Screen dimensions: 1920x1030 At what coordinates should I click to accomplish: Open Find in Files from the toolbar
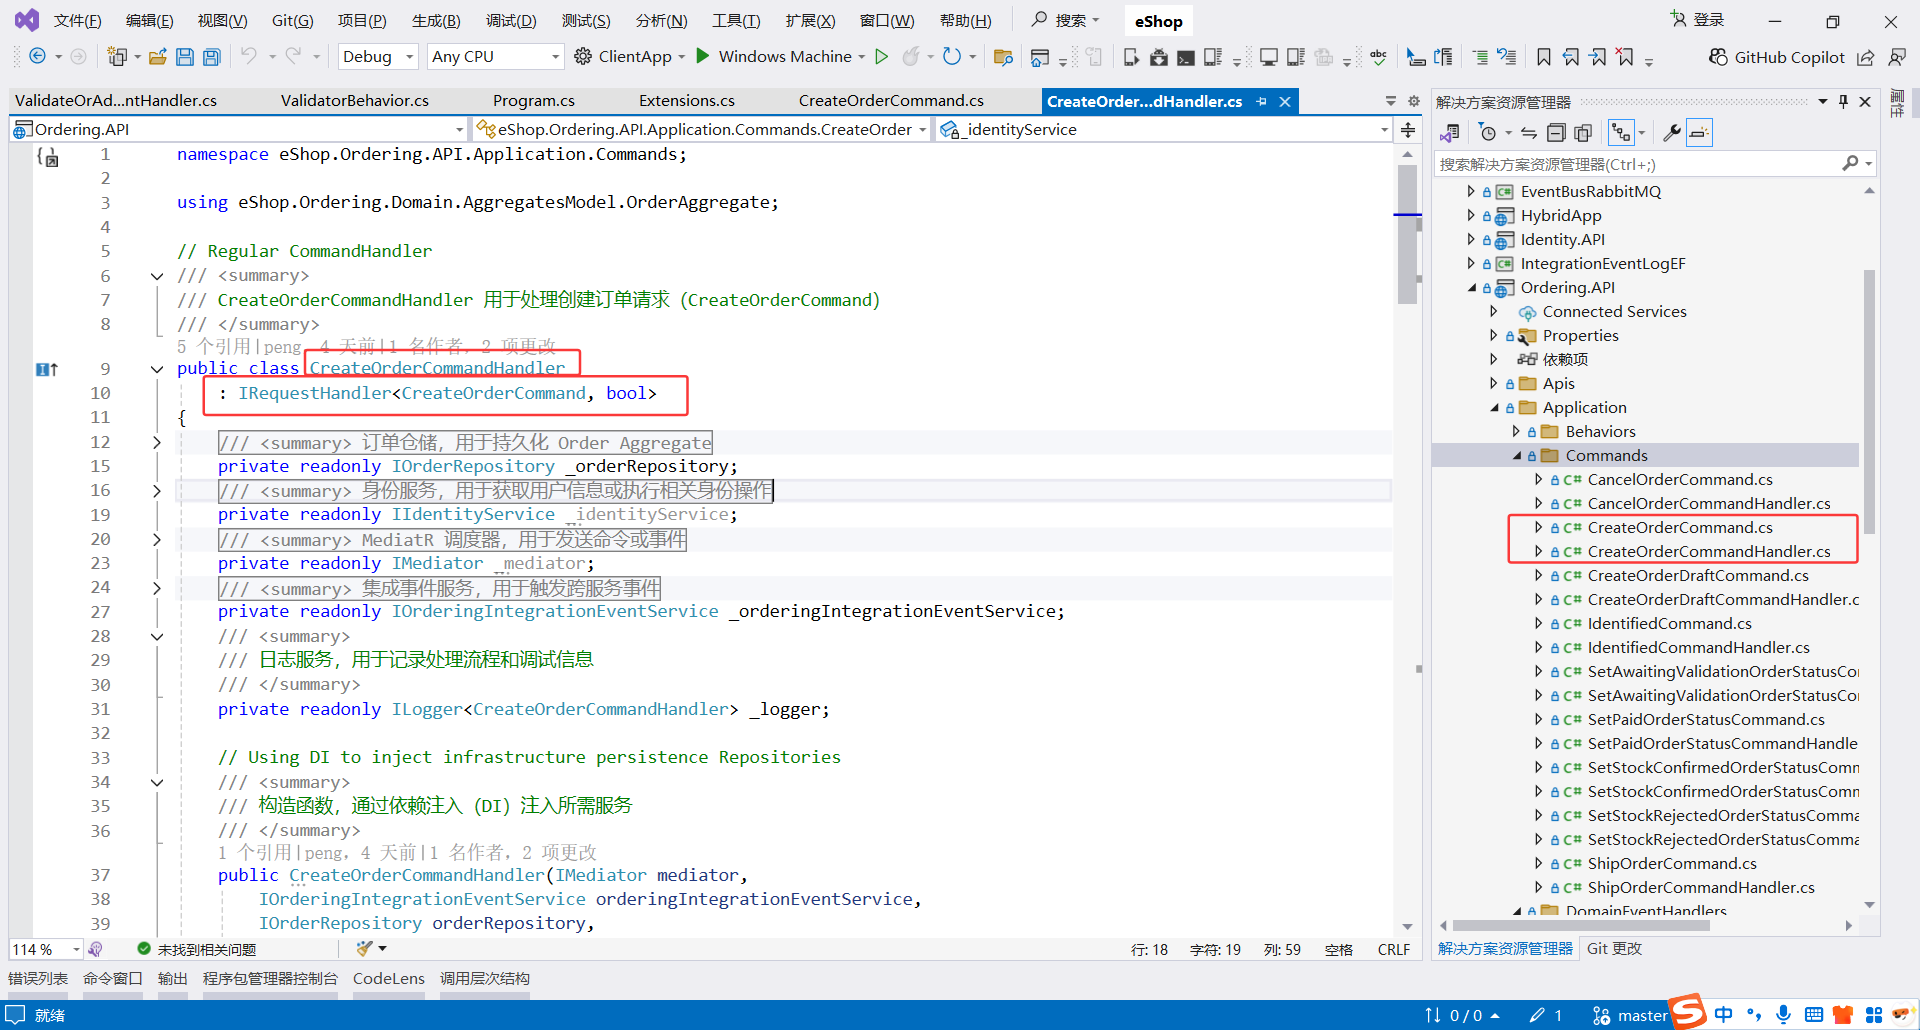pos(1003,57)
